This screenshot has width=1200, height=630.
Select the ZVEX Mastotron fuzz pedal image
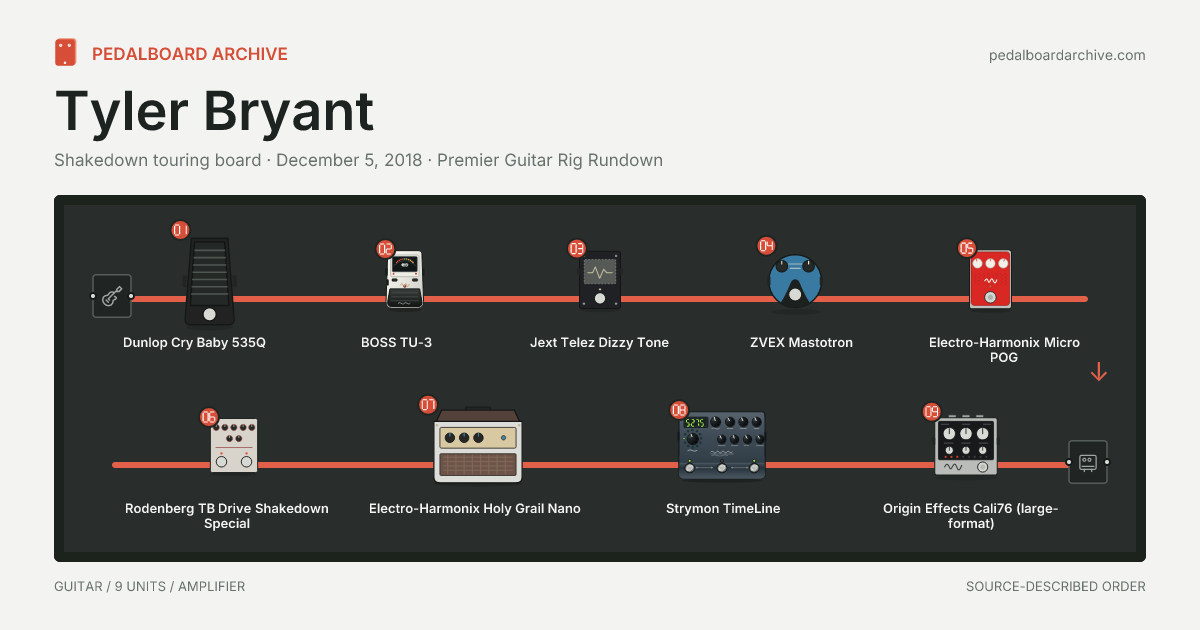point(795,281)
